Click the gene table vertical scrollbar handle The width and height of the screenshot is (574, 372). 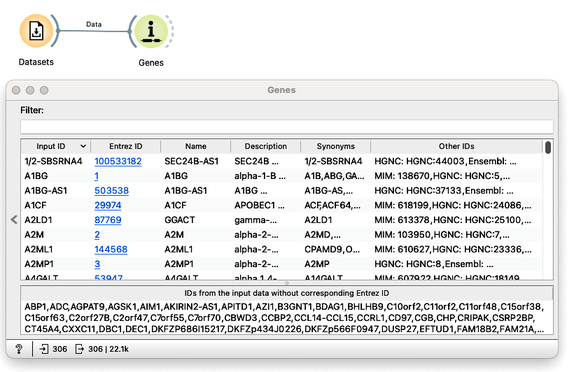[x=548, y=148]
